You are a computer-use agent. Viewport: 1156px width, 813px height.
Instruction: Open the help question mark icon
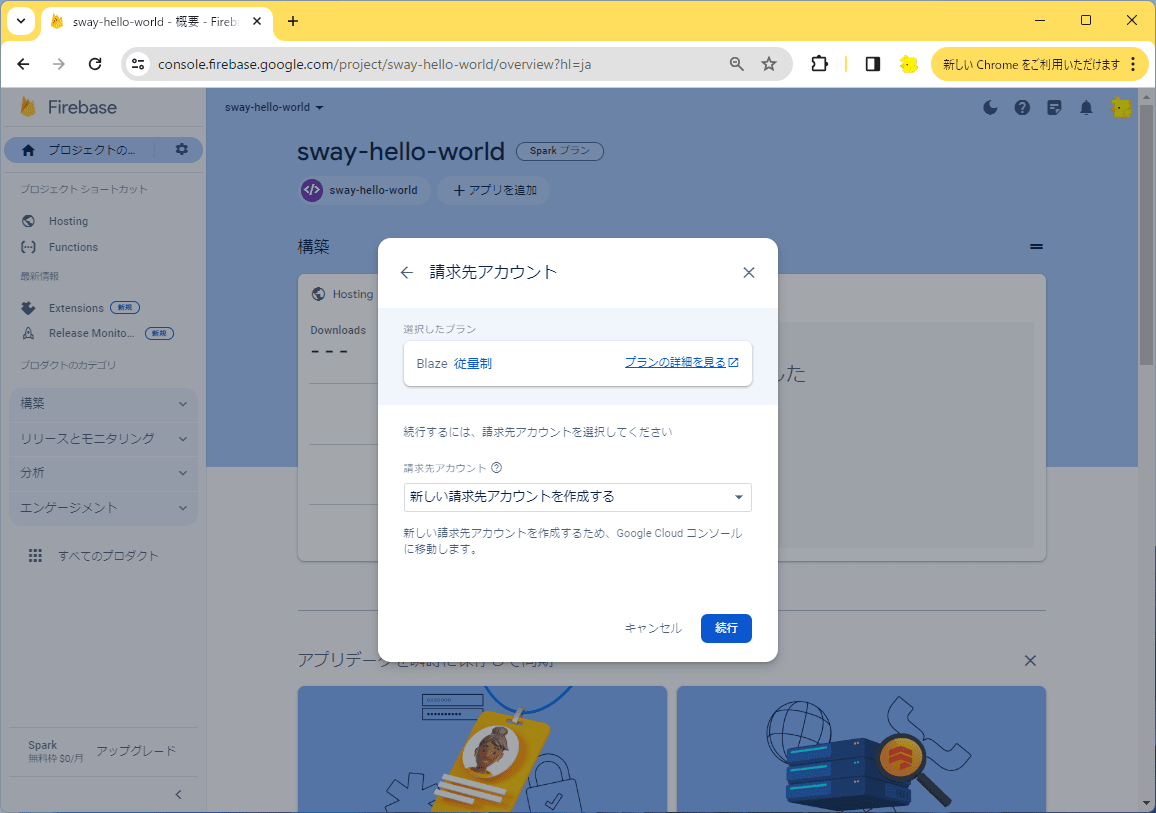tap(1022, 108)
